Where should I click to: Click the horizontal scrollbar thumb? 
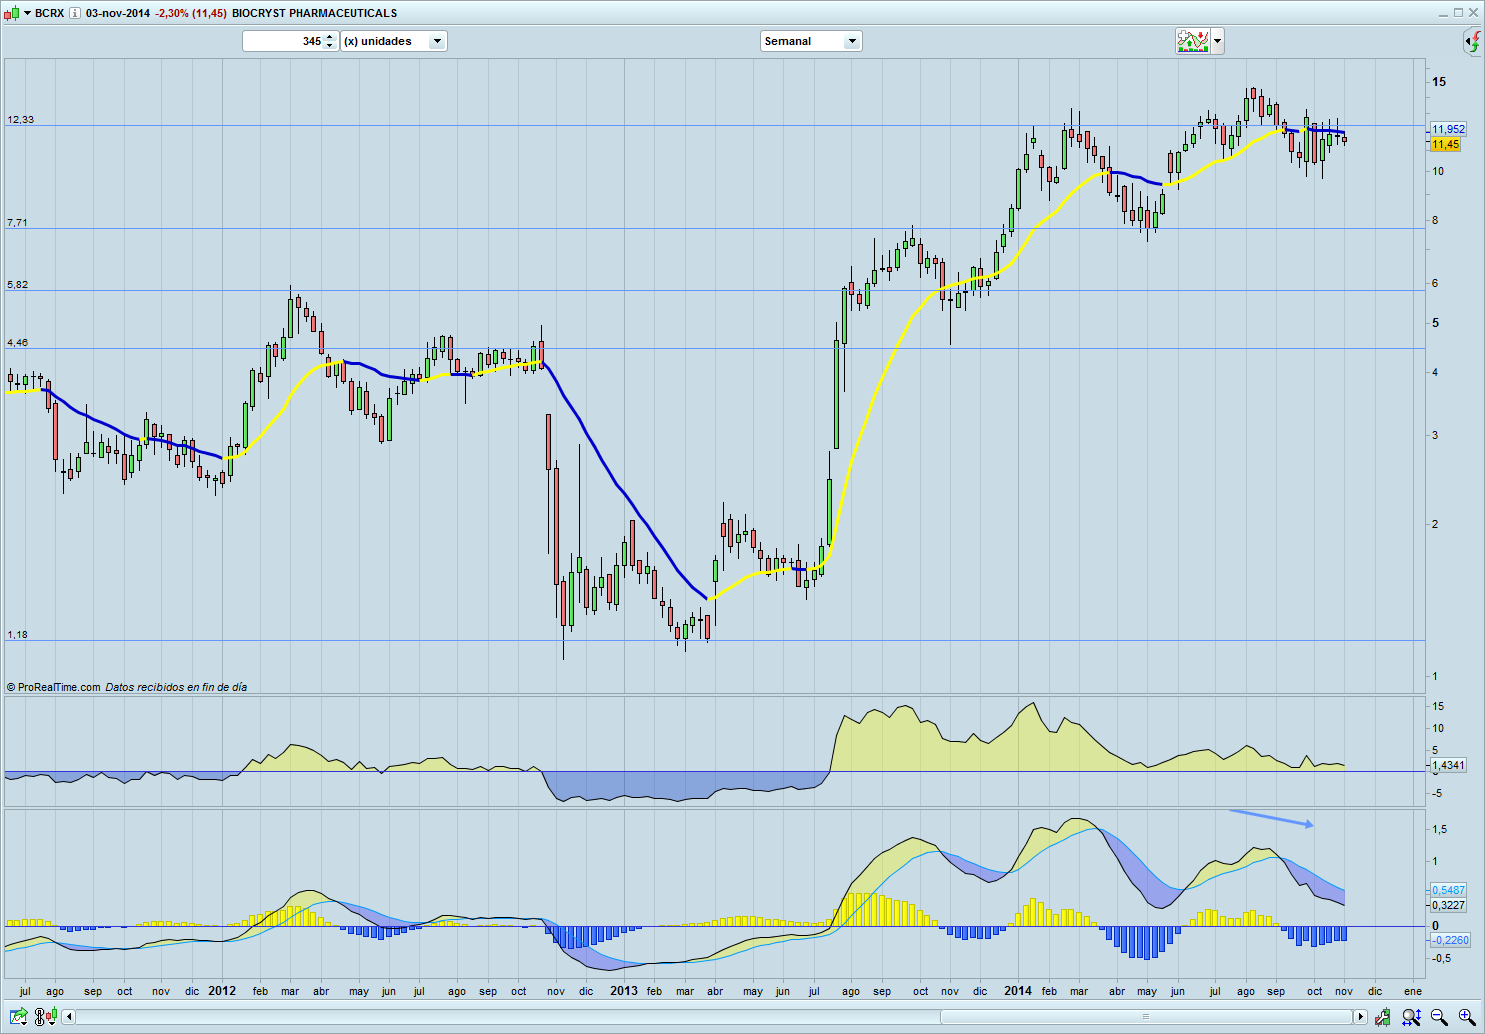tap(1146, 1017)
